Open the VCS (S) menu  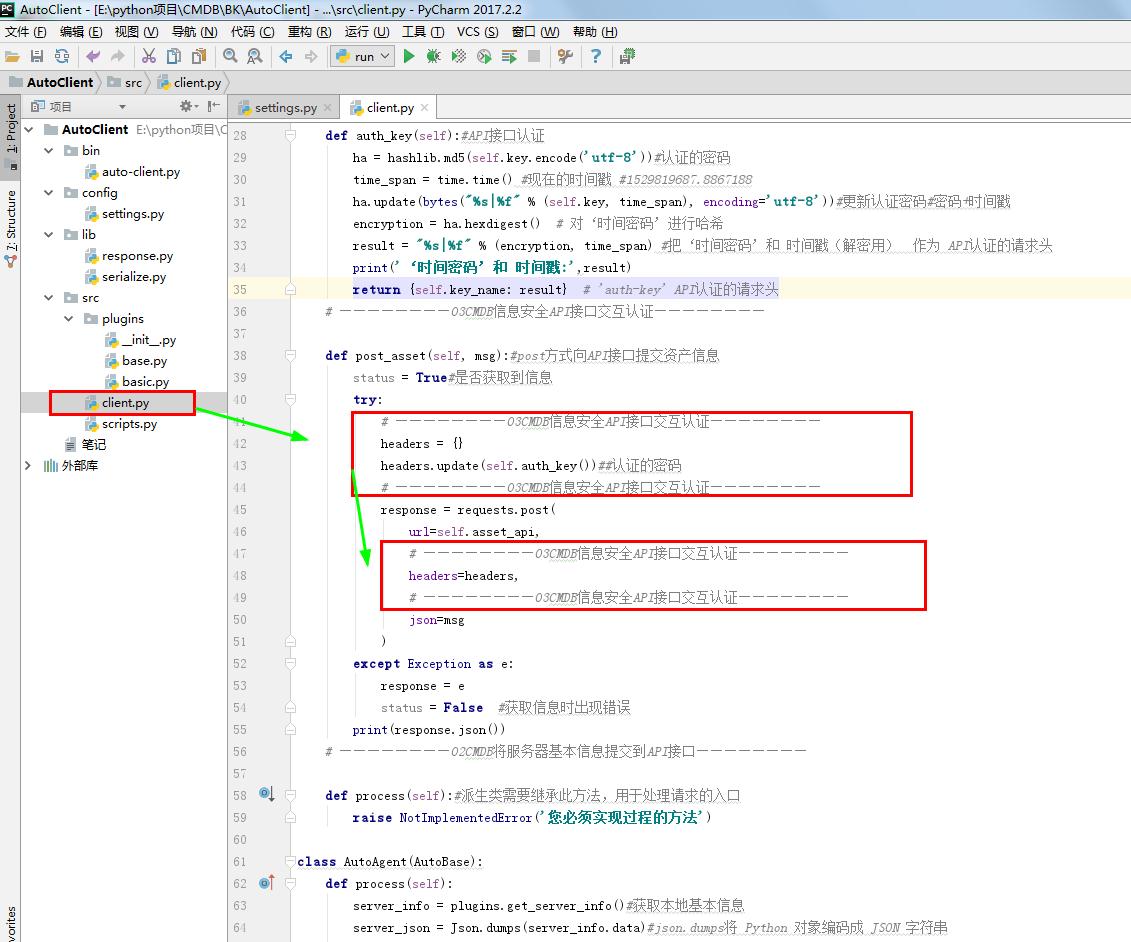click(478, 32)
